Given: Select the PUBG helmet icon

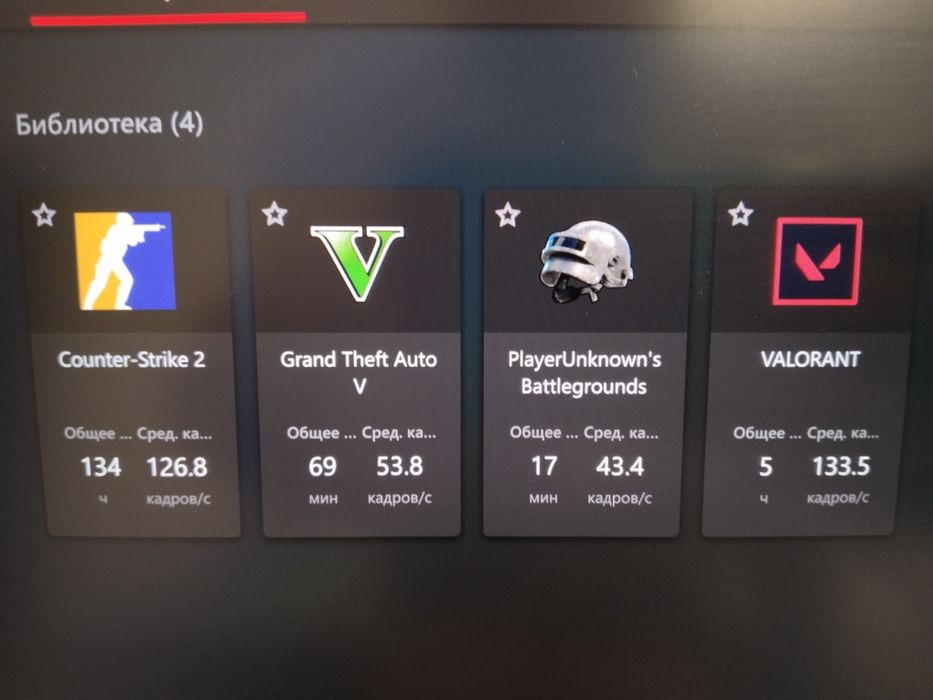Looking at the screenshot, I should point(587,262).
